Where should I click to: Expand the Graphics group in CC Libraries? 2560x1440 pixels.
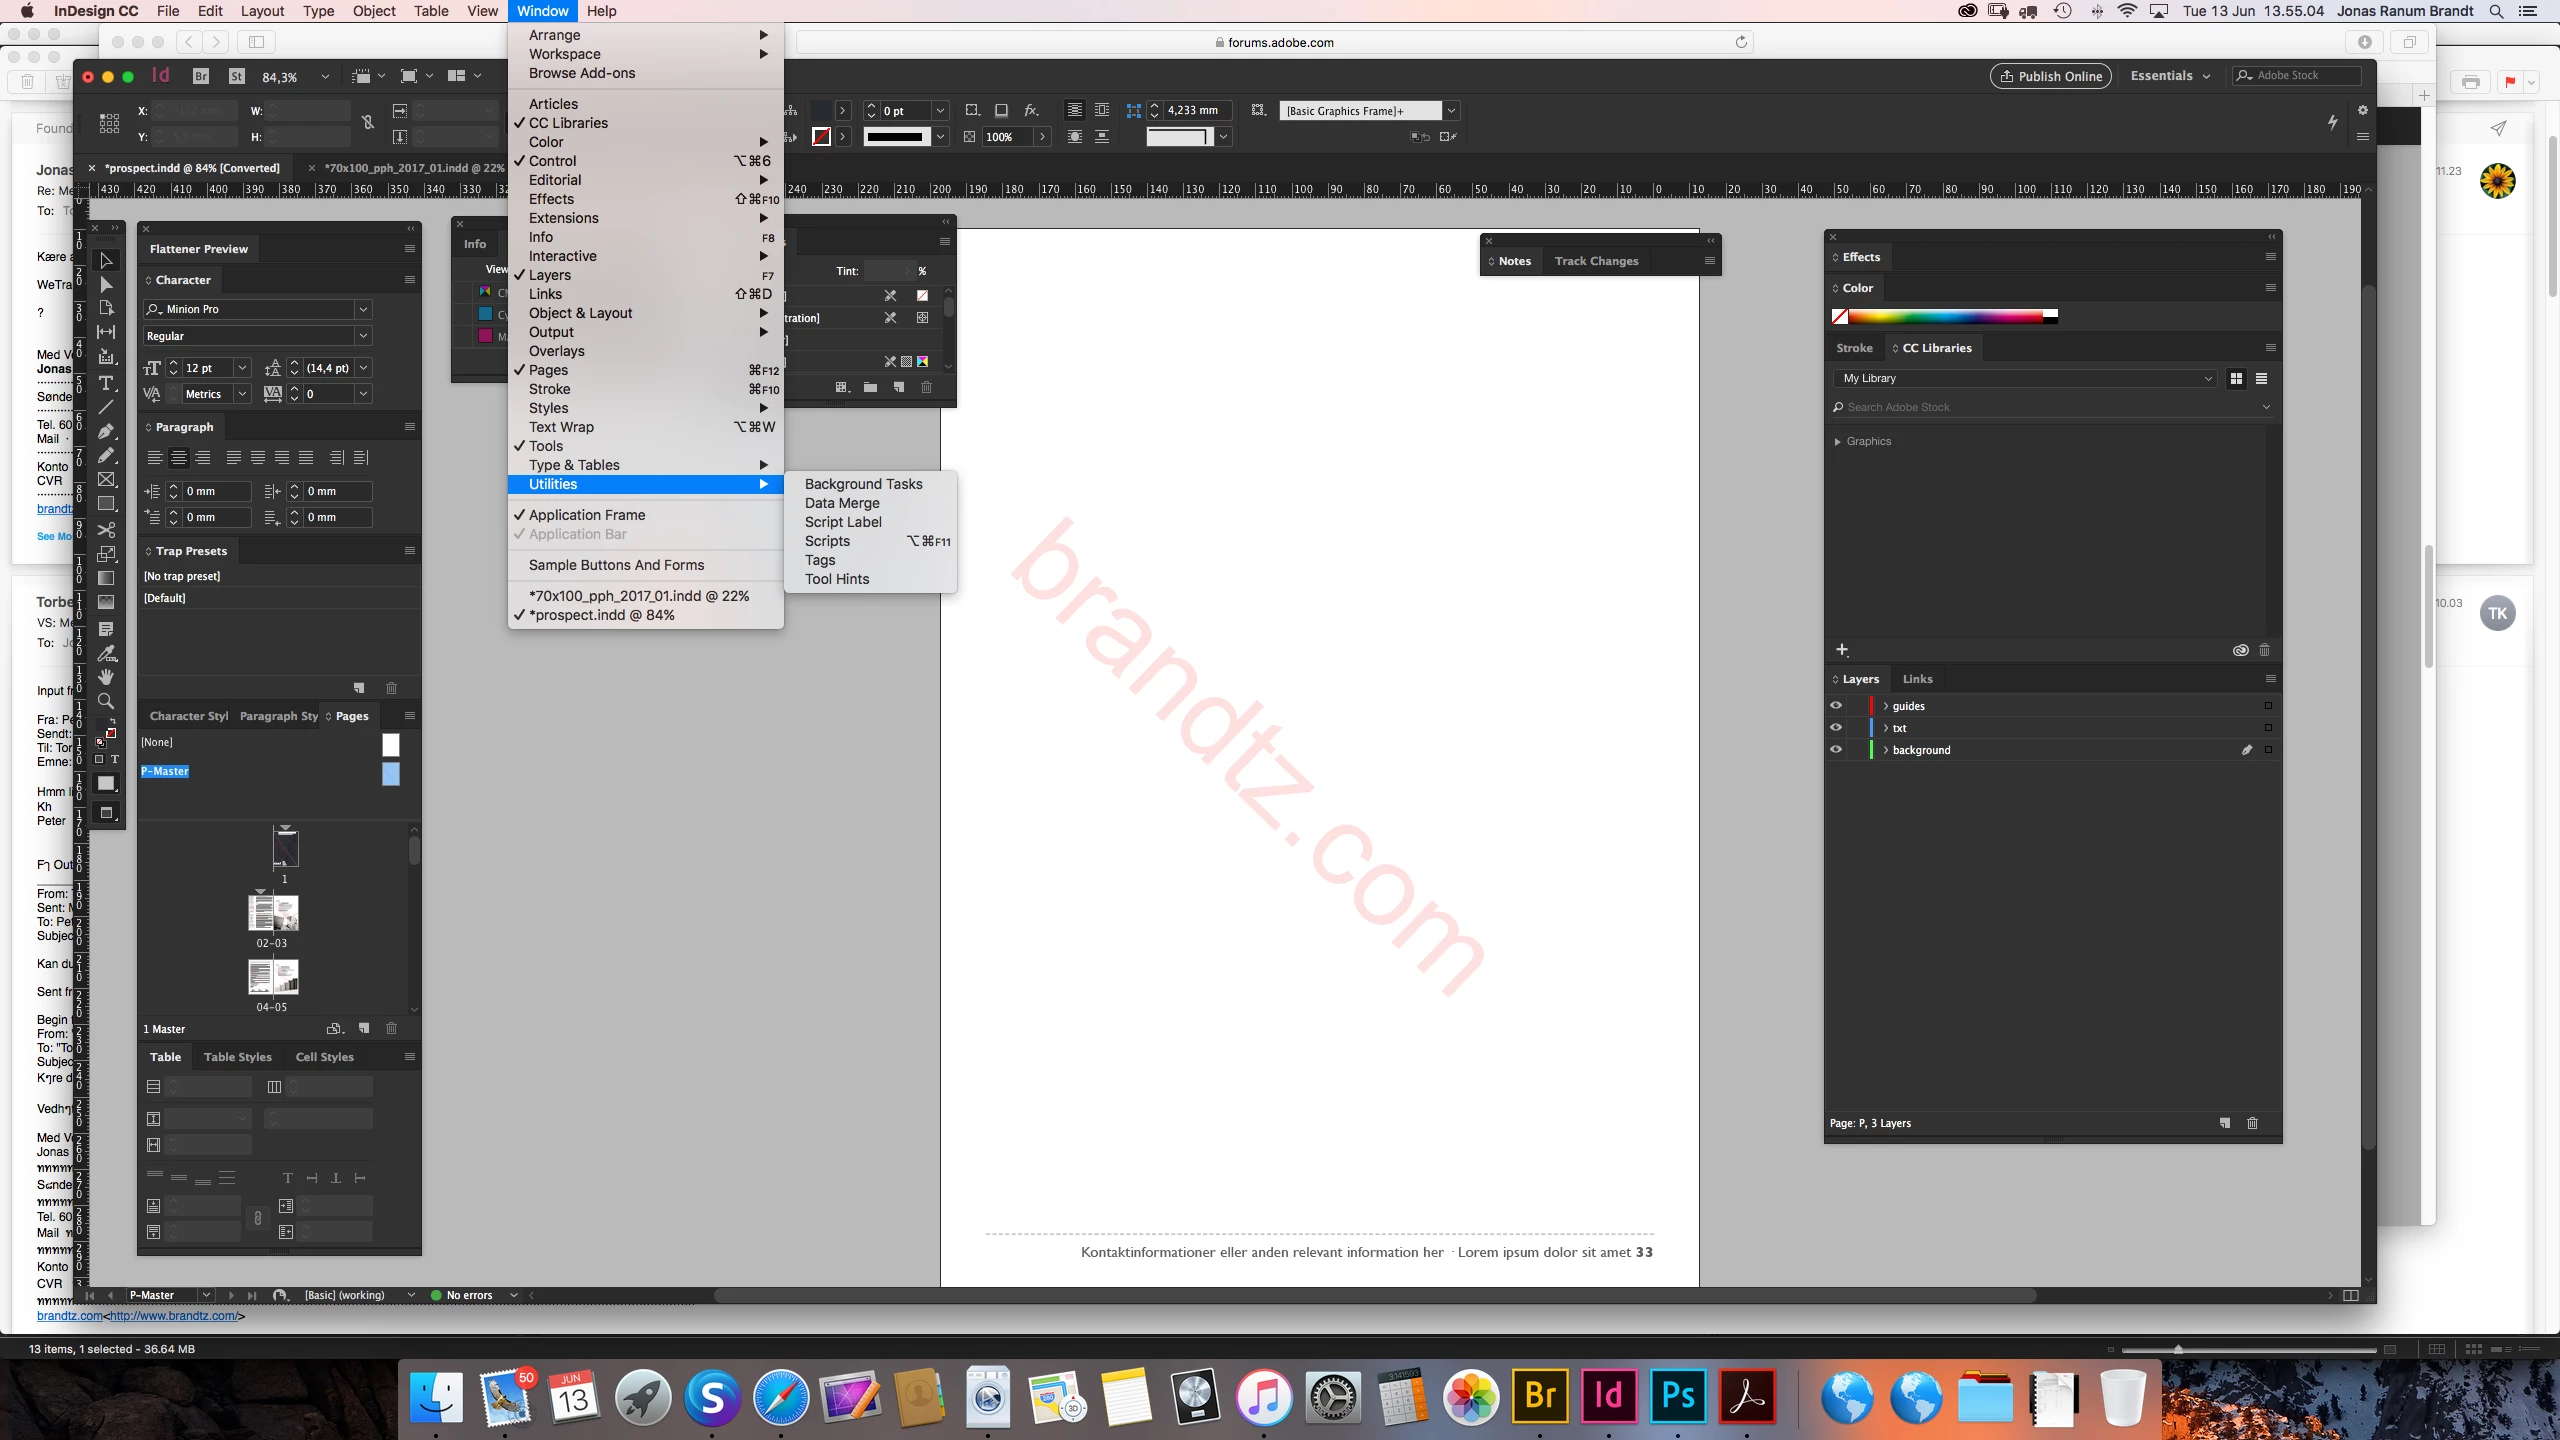pos(1838,441)
